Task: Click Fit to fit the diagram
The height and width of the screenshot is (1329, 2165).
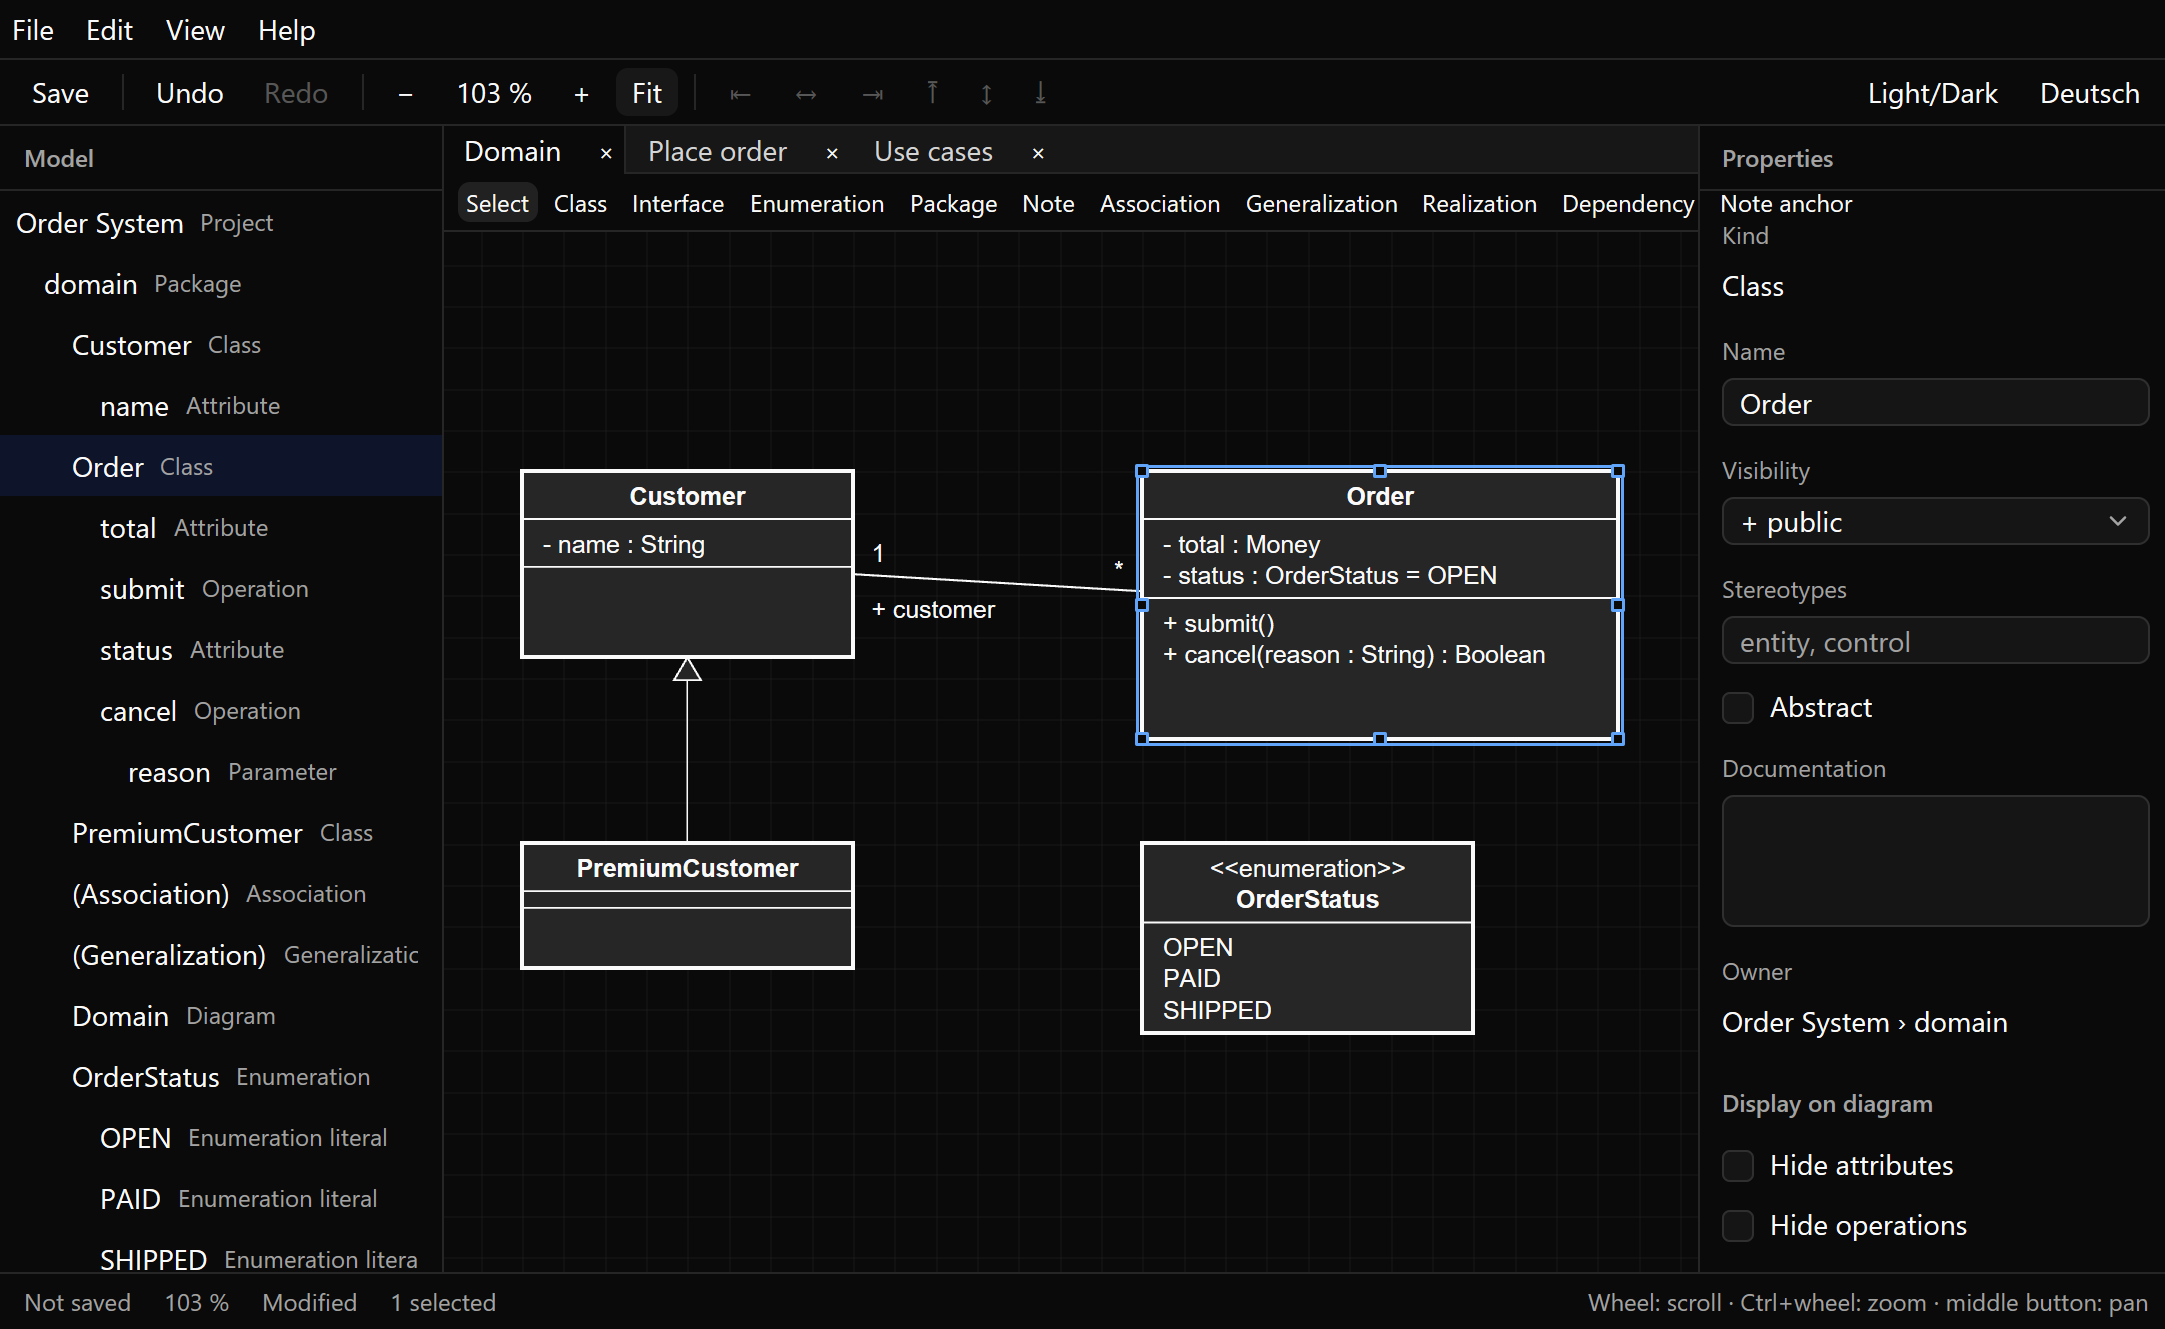Action: (x=647, y=94)
